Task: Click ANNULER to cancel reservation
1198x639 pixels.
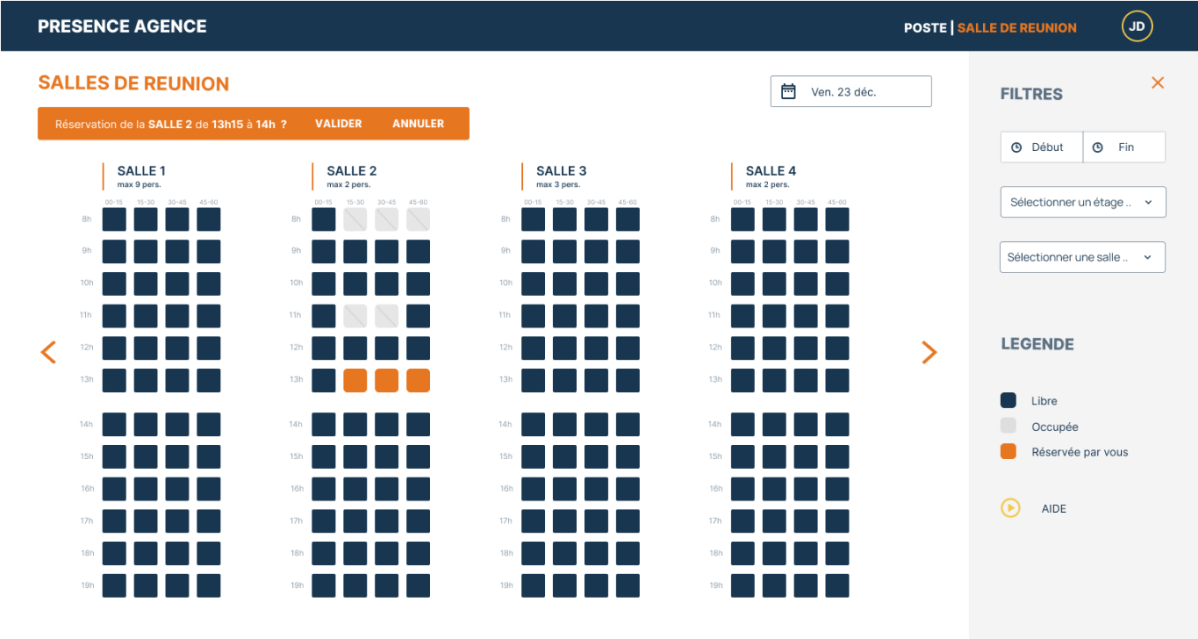Action: (x=418, y=124)
